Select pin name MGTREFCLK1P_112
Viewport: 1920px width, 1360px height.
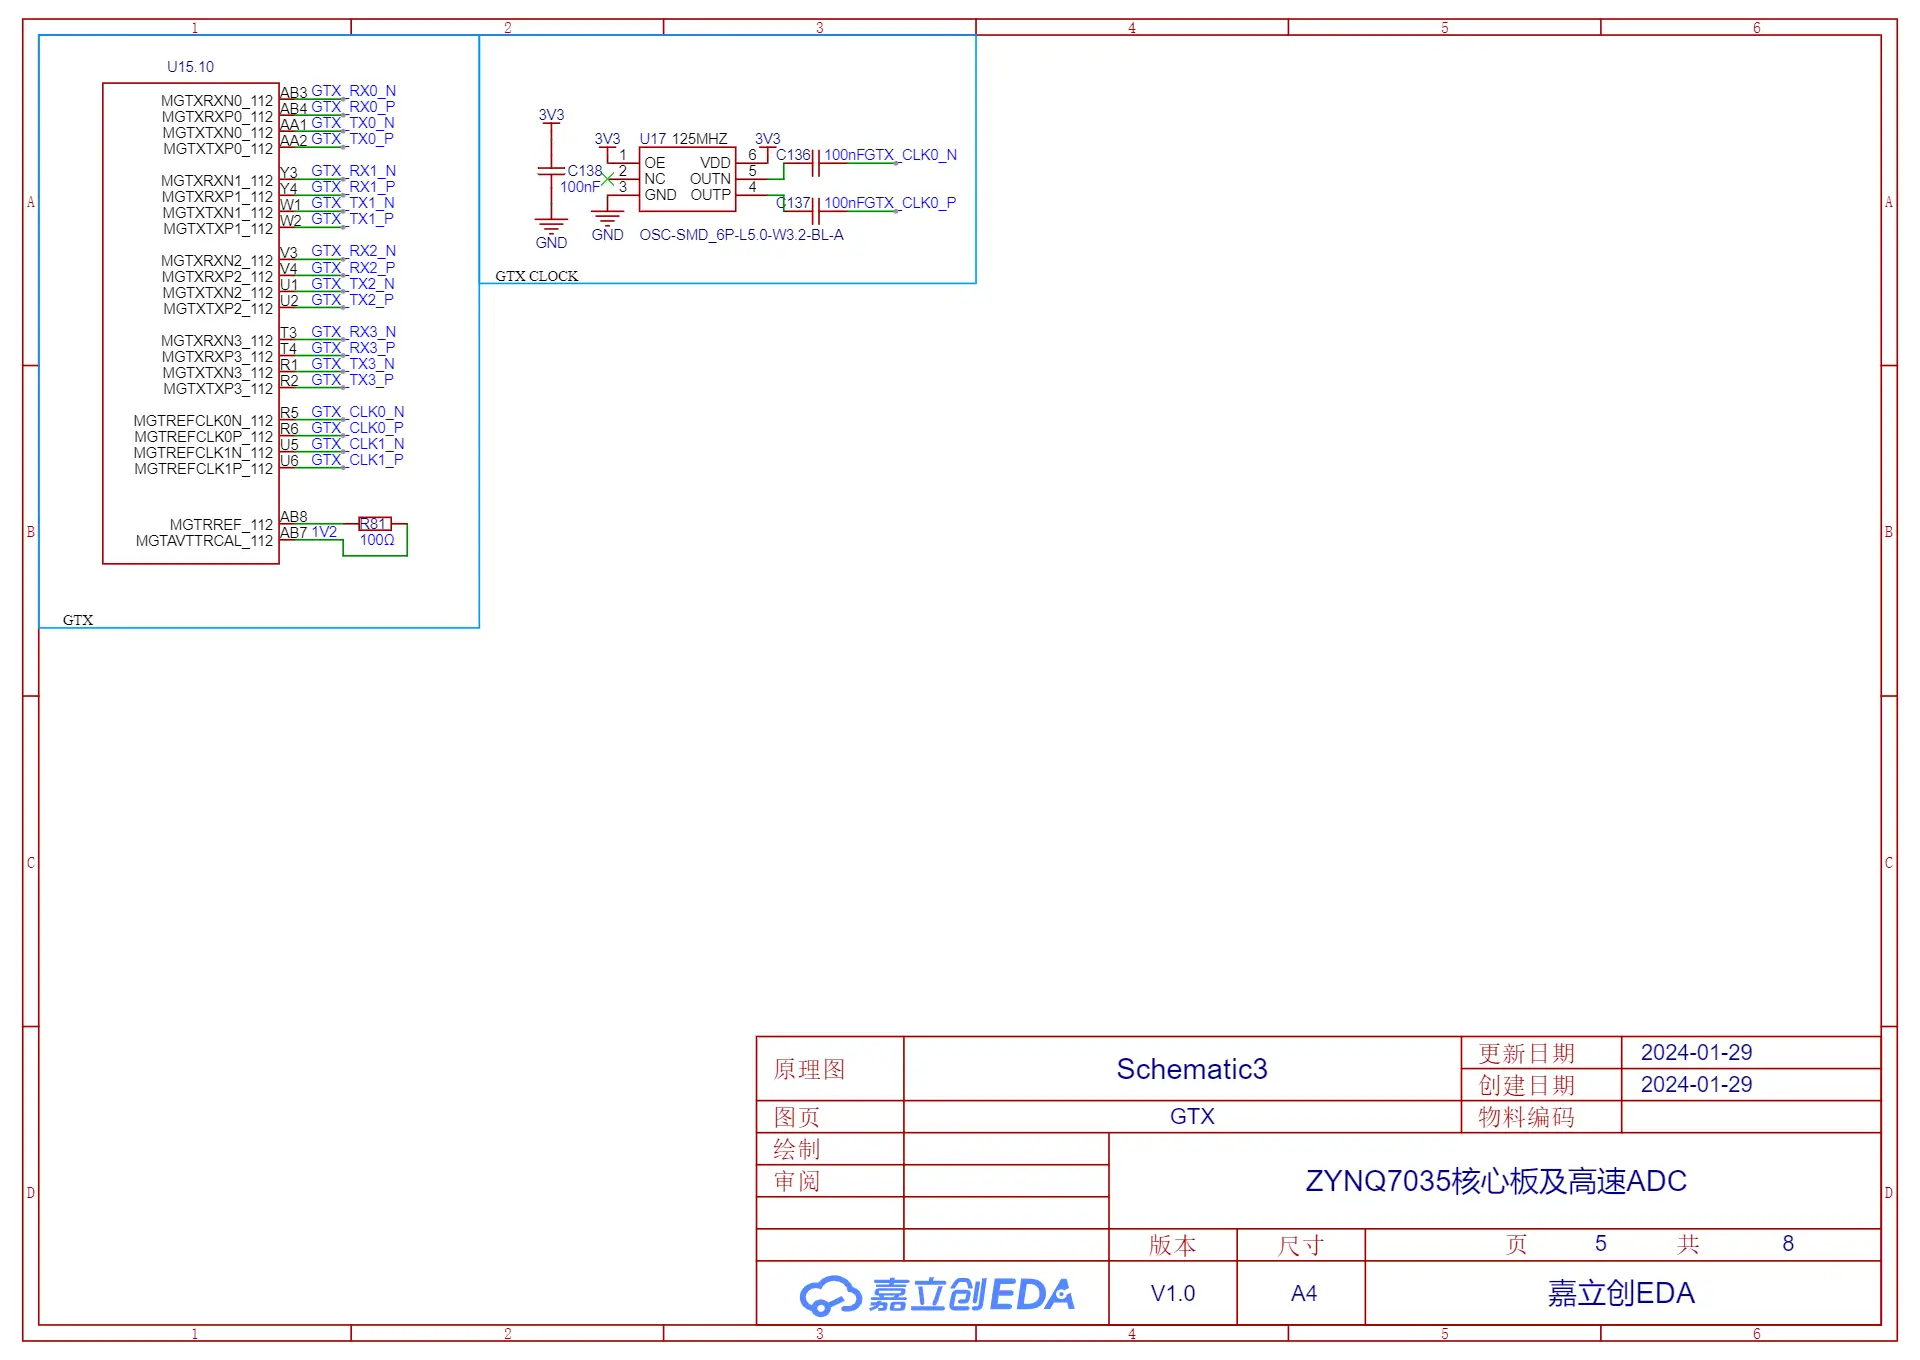pyautogui.click(x=203, y=469)
